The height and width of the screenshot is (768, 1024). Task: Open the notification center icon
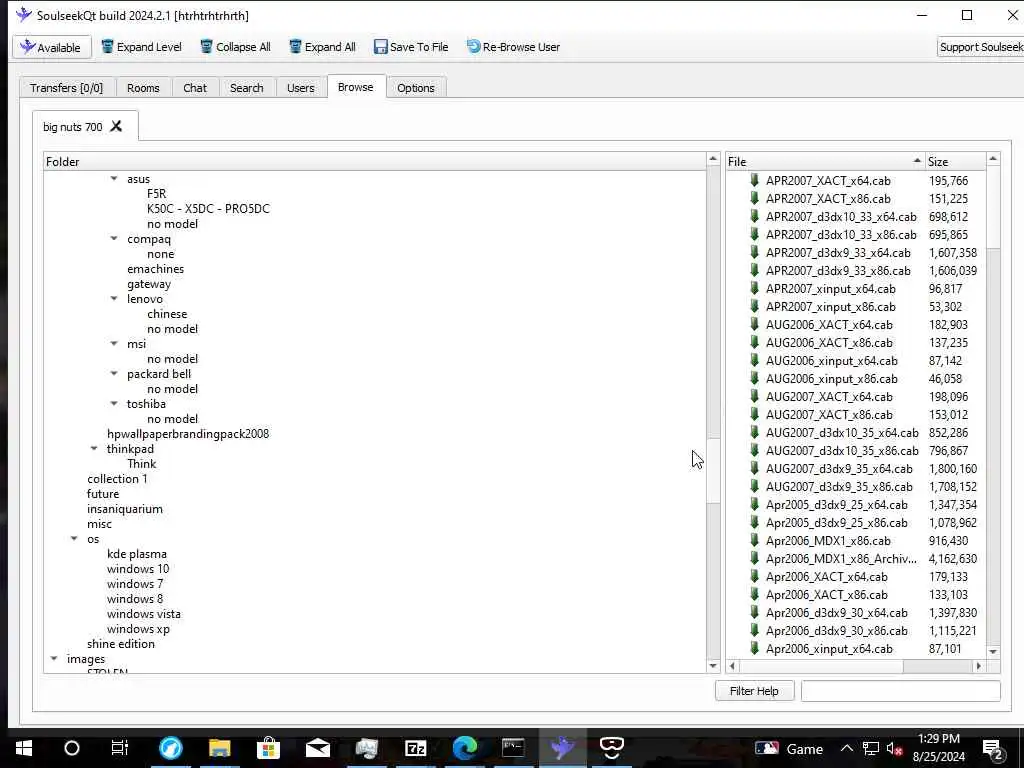click(993, 749)
